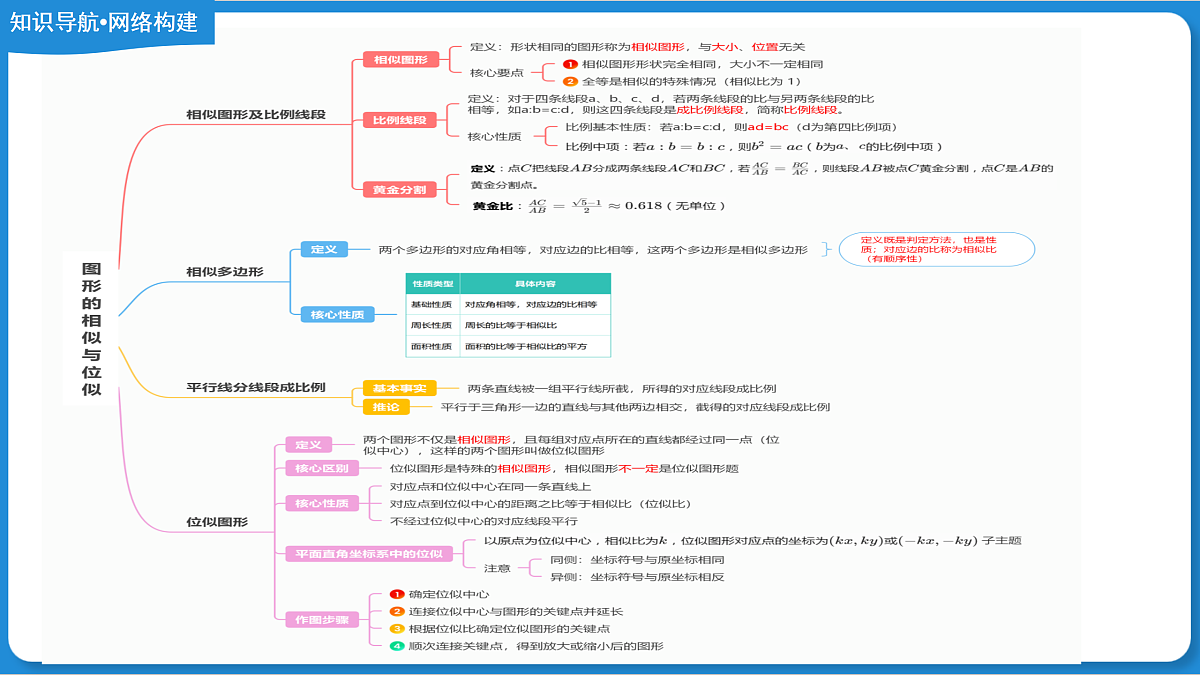Click the 黄金比 formula line ≈0.618
The image size is (1200, 675).
[598, 206]
